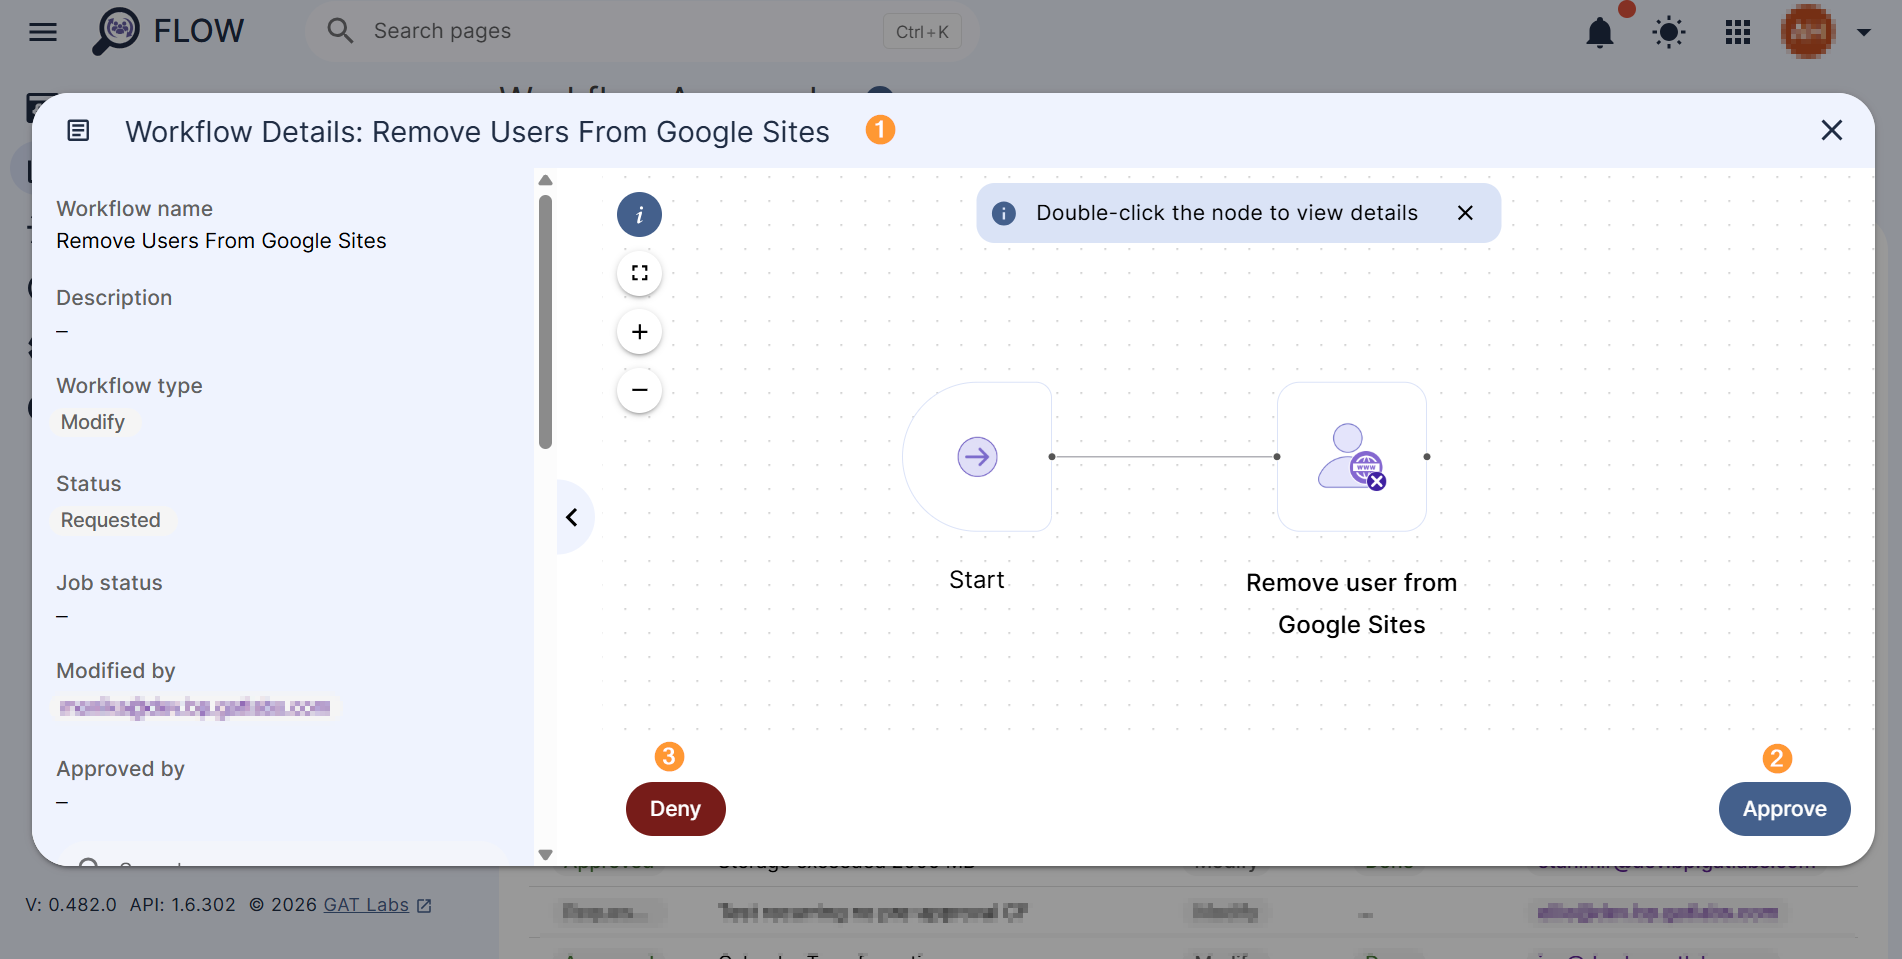1902x959 pixels.
Task: Click the FLOW logo icon
Action: click(116, 31)
